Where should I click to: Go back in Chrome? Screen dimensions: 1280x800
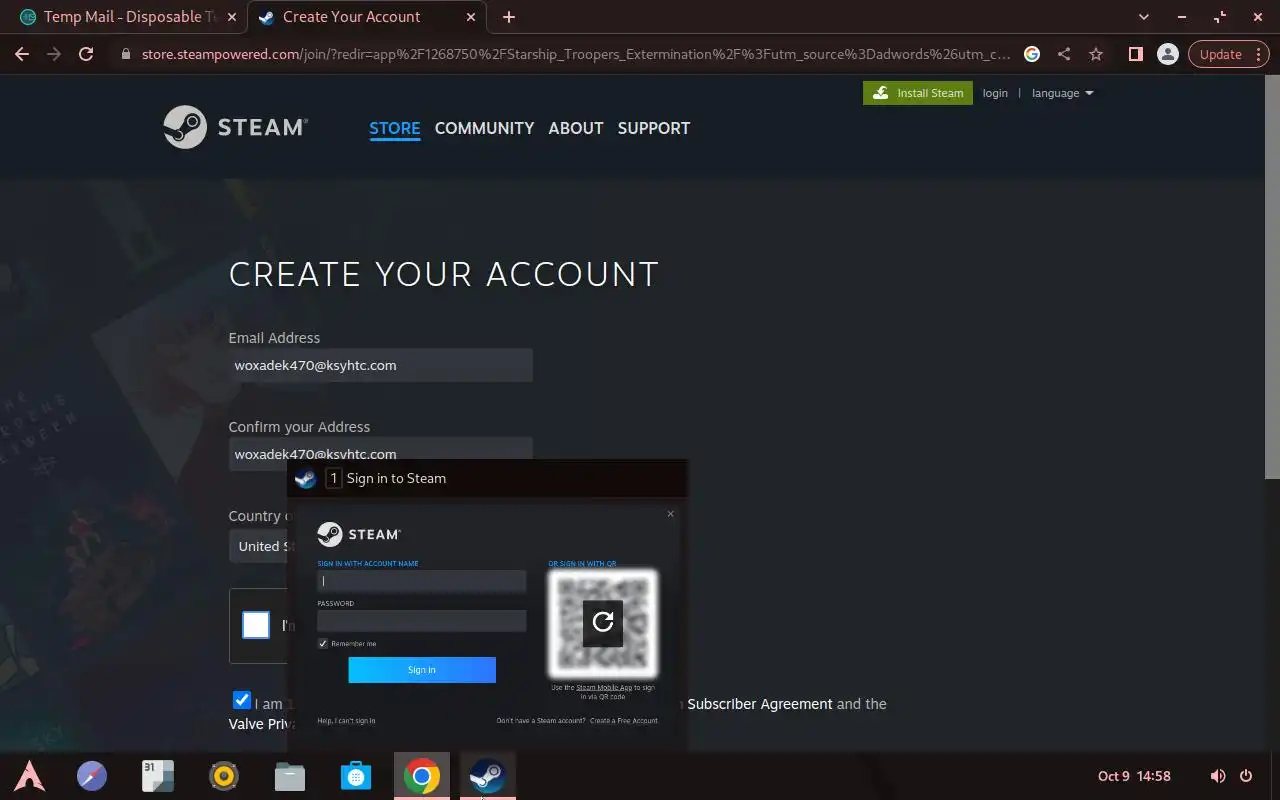pos(22,54)
